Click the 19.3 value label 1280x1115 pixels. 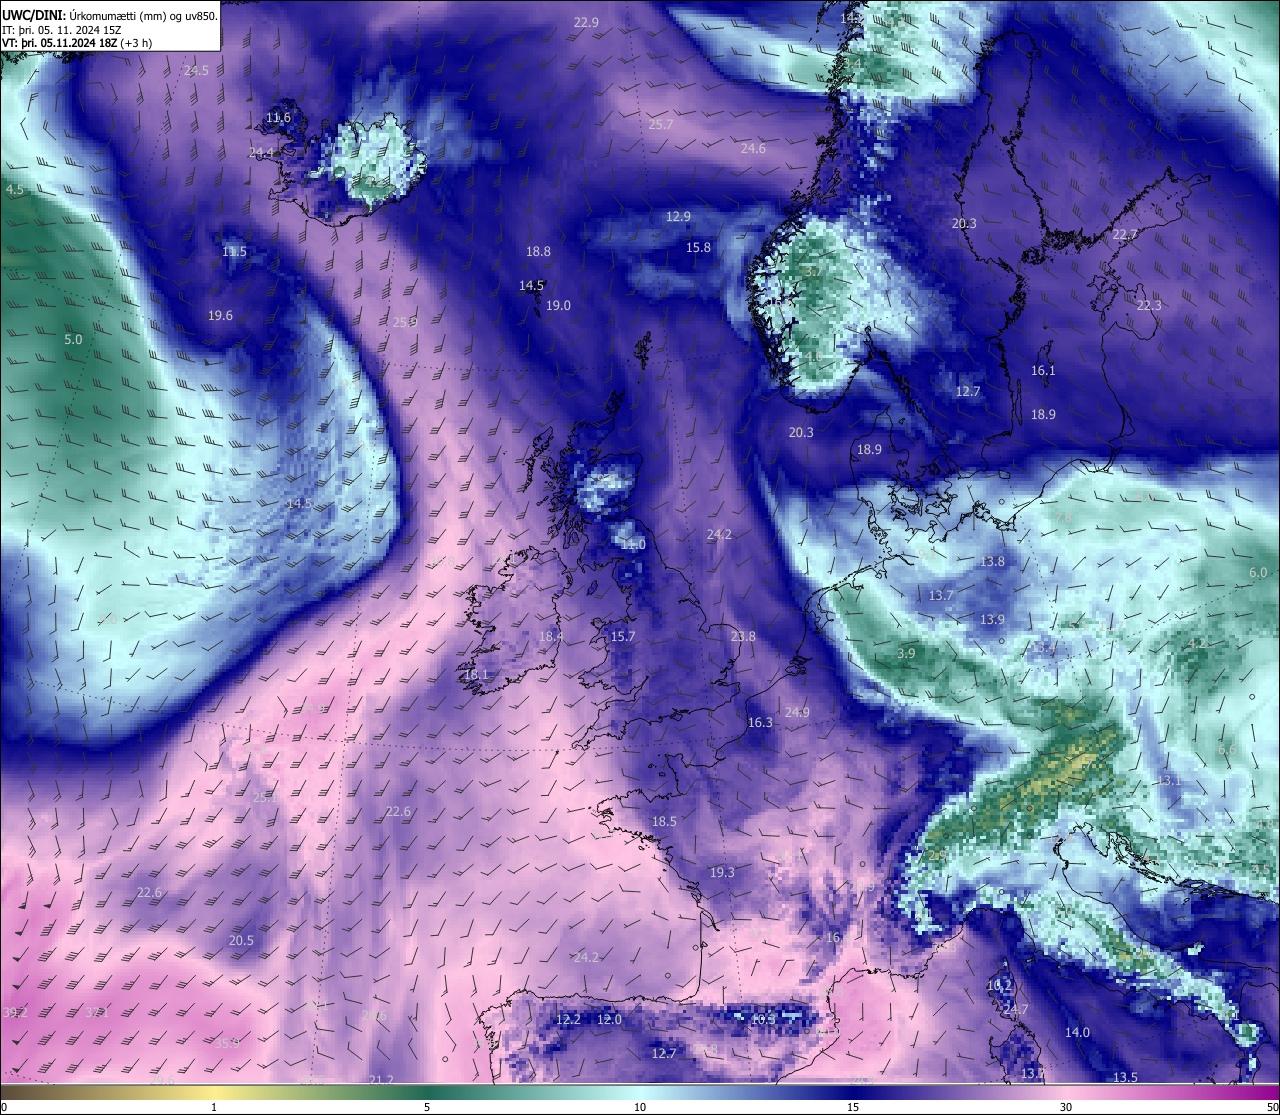(722, 873)
